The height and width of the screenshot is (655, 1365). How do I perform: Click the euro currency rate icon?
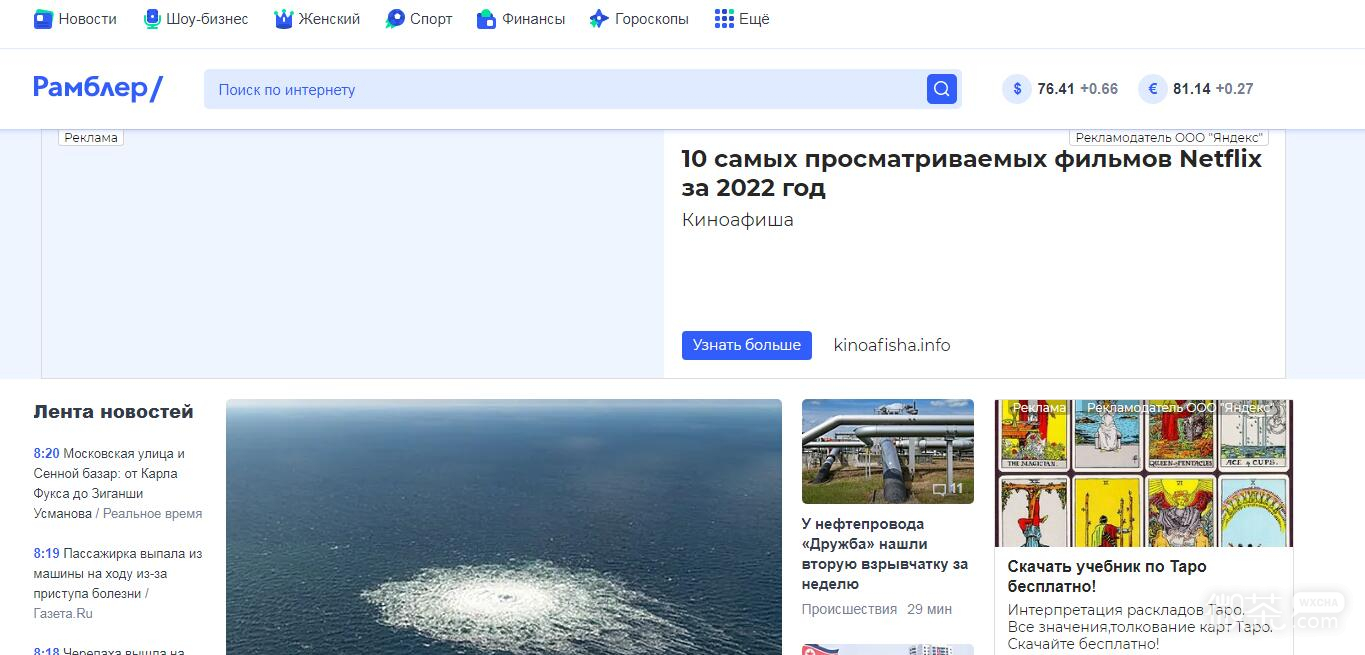point(1152,89)
